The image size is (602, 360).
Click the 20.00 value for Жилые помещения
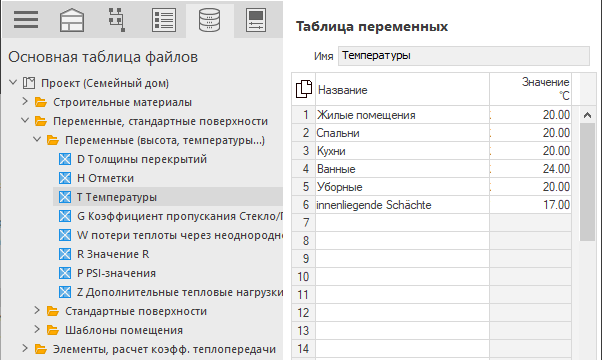pos(531,115)
